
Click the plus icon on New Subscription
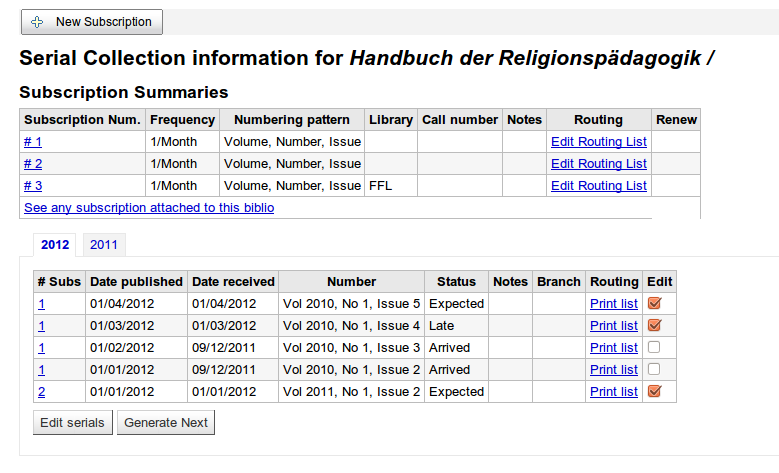[38, 22]
